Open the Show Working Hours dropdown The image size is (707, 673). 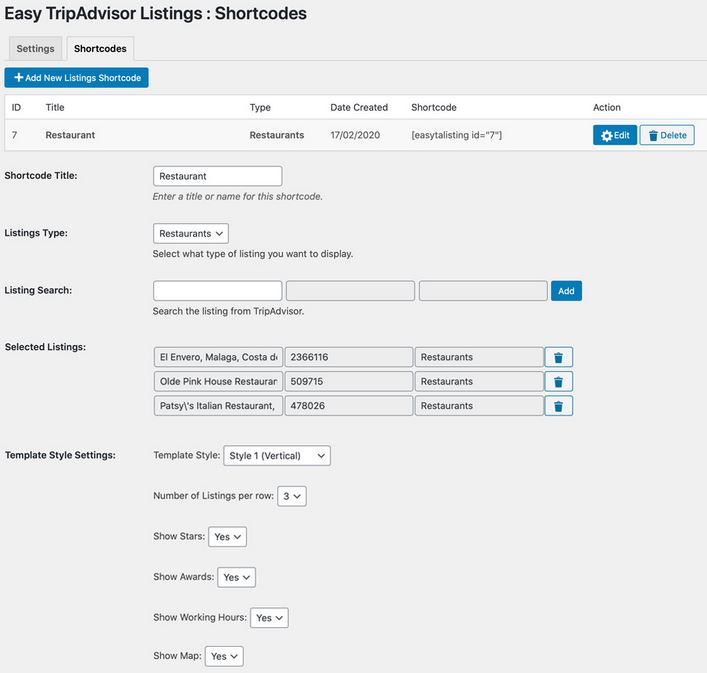pyautogui.click(x=269, y=618)
